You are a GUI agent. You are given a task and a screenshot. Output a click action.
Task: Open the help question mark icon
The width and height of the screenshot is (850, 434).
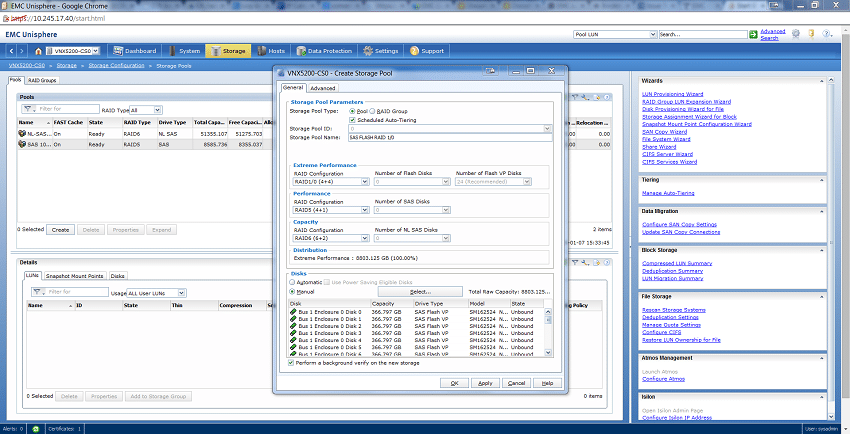coord(827,34)
